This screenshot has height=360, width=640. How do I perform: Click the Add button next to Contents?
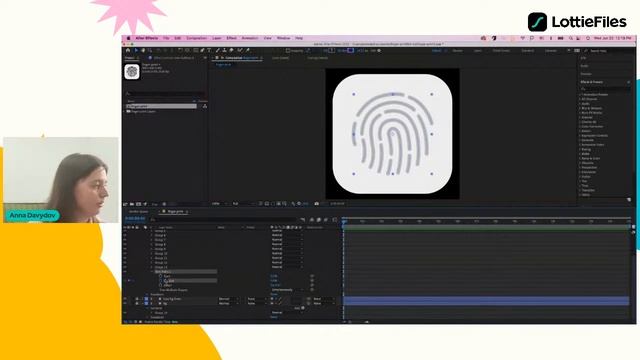click(302, 308)
